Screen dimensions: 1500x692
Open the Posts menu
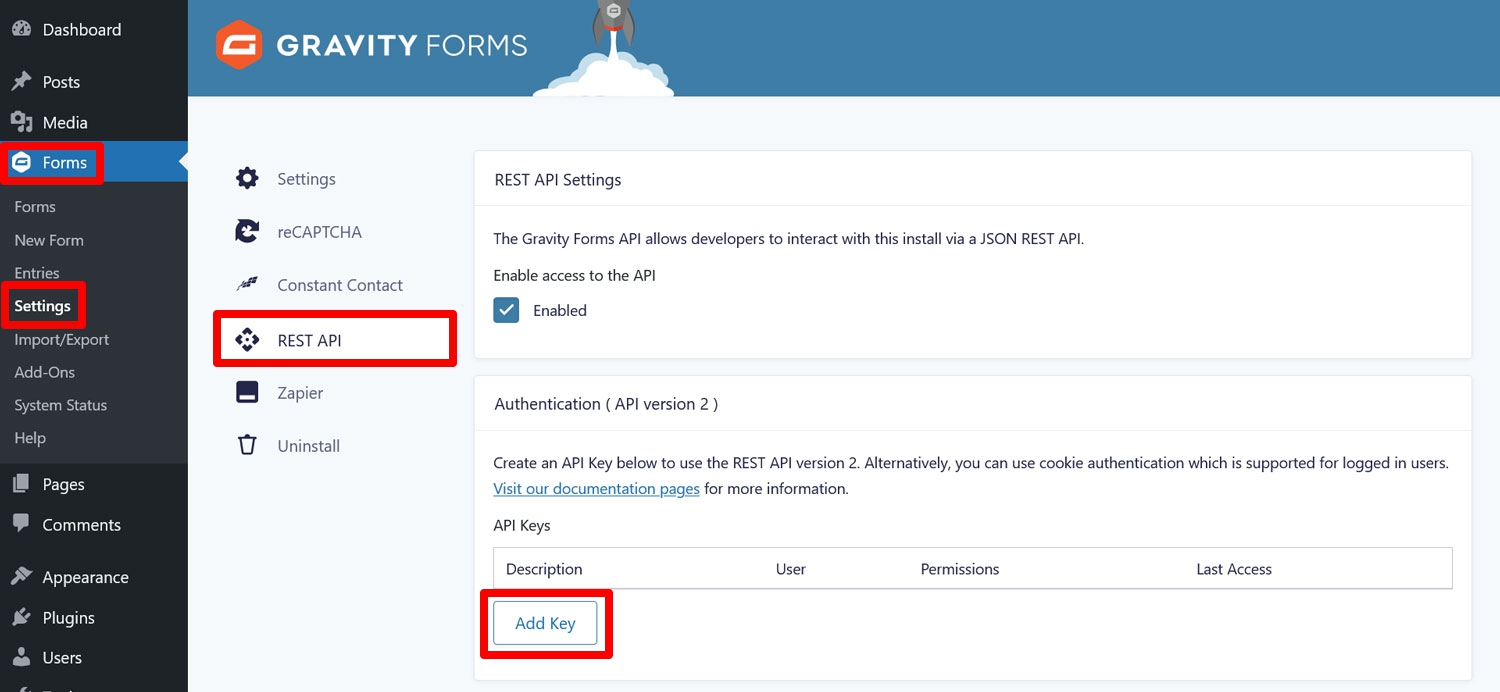coord(61,82)
